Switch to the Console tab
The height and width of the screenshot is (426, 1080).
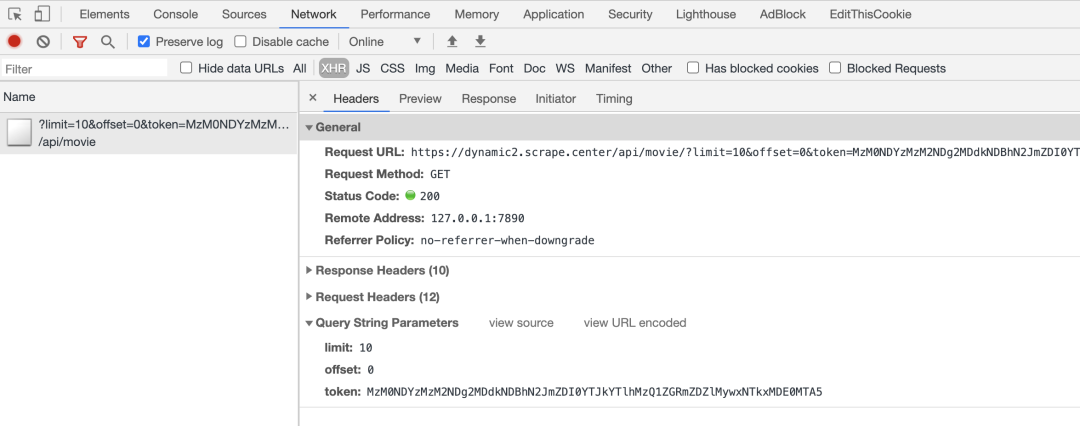(176, 14)
